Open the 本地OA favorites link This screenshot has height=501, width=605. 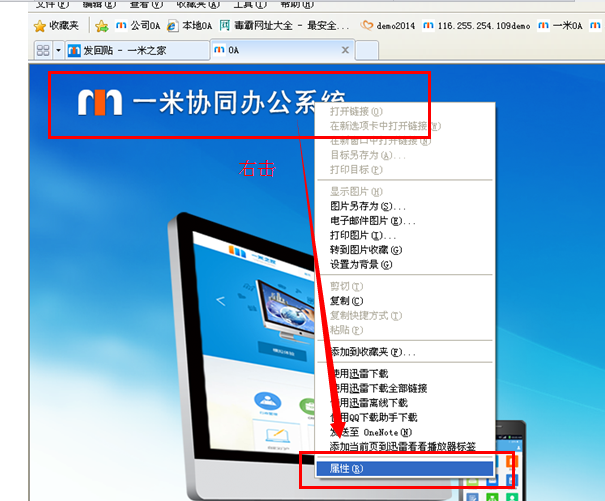[189, 26]
